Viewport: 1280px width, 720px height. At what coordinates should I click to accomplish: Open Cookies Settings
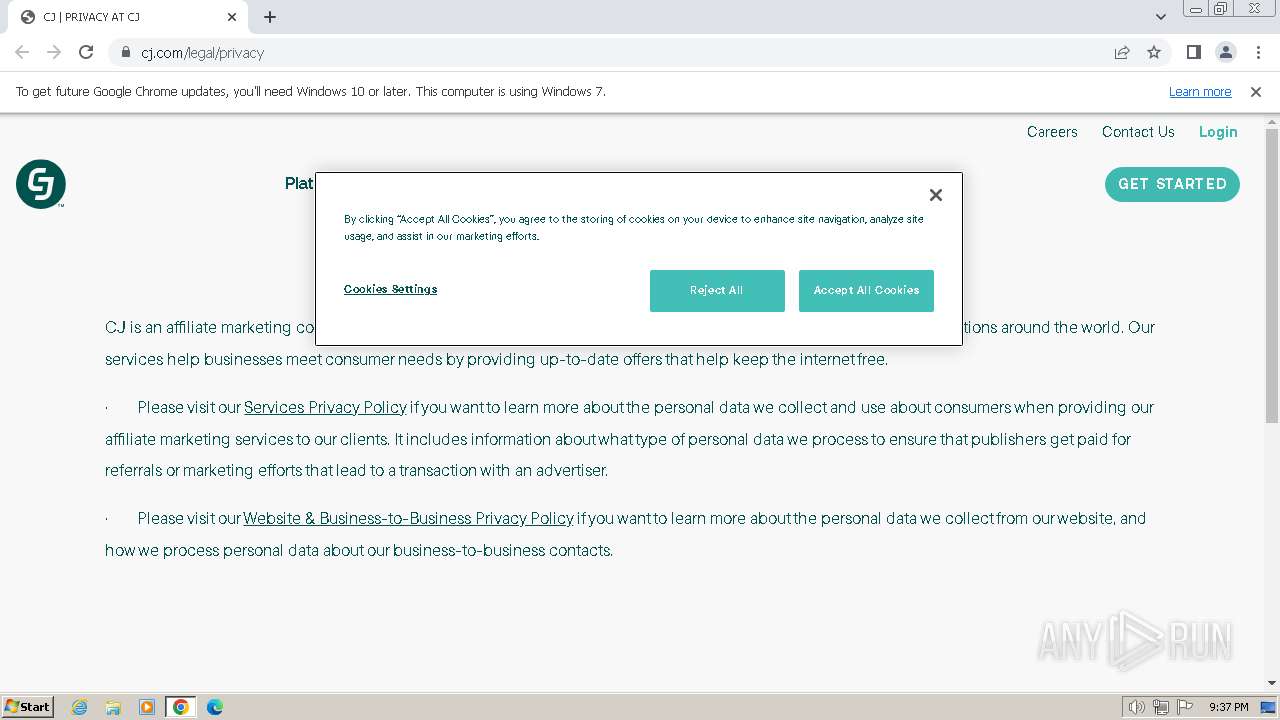(x=390, y=289)
